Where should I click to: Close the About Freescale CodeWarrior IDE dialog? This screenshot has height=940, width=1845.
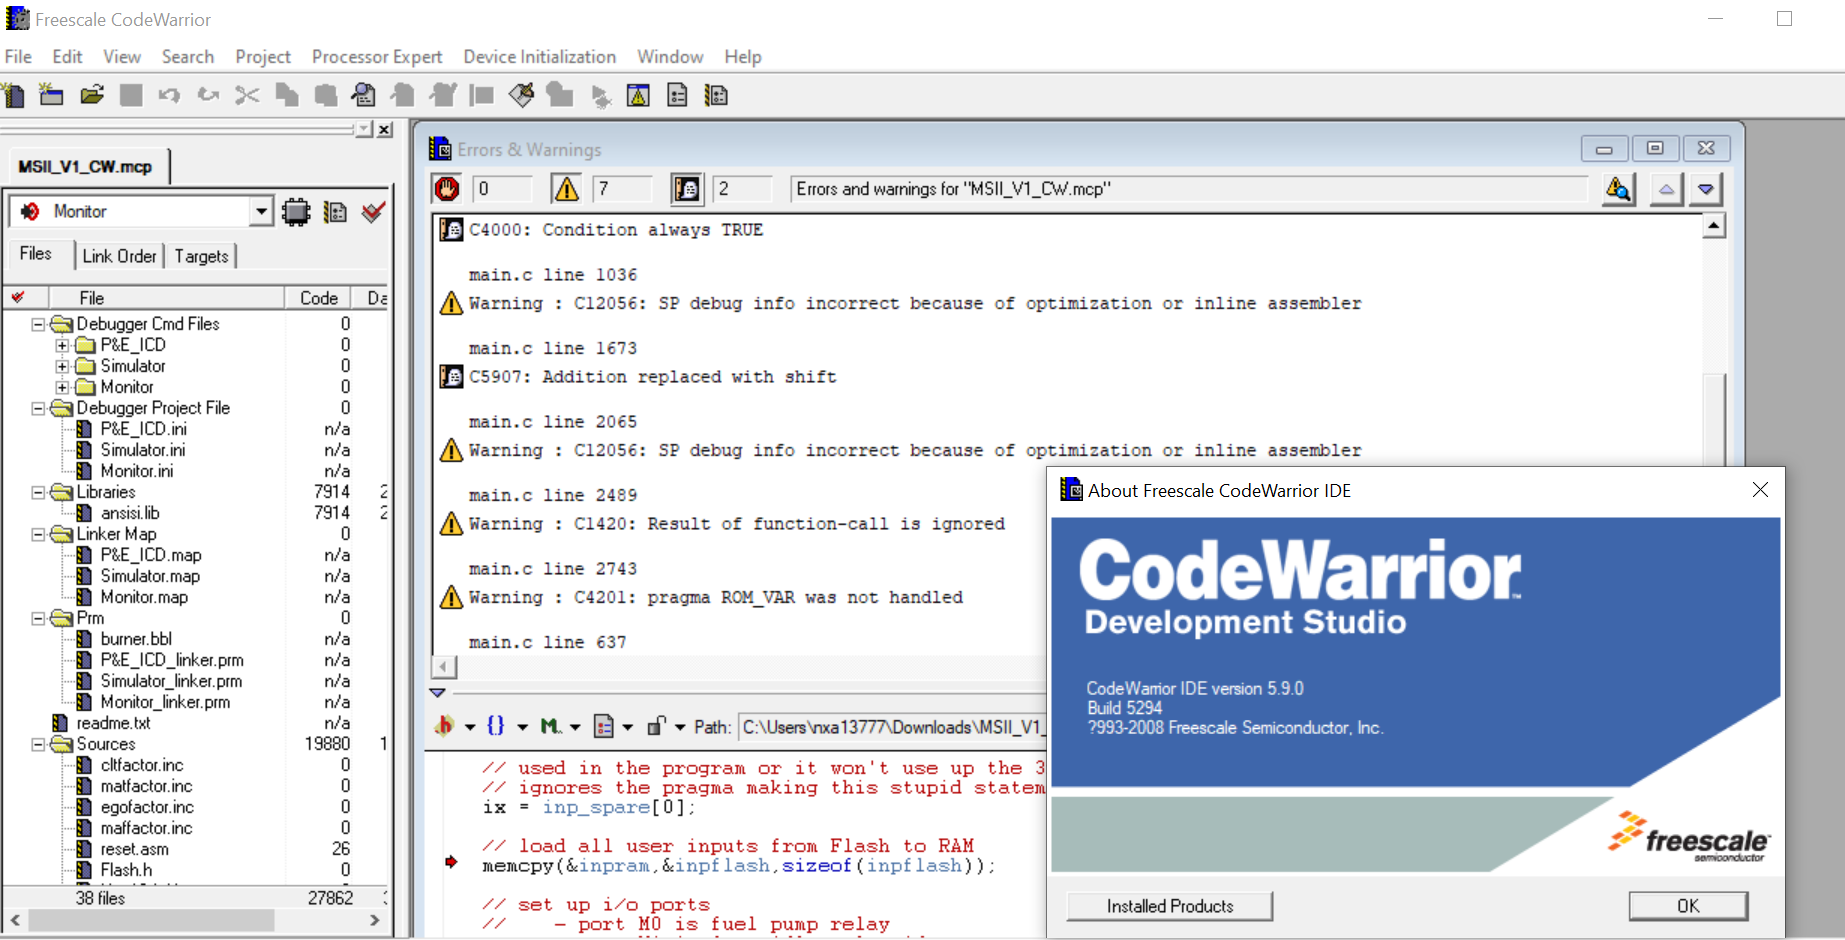pos(1760,490)
